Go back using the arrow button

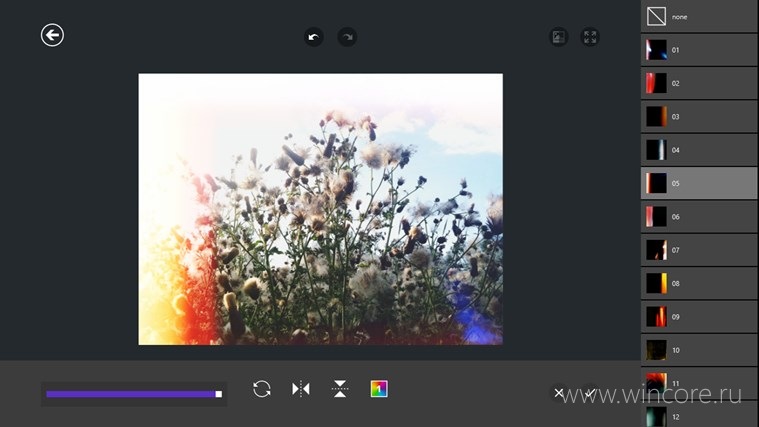point(52,35)
